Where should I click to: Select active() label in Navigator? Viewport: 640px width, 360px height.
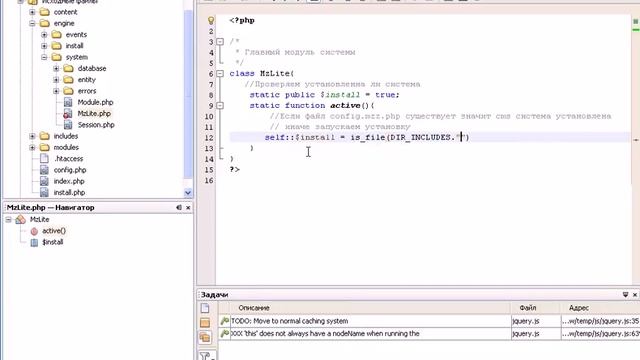[54, 231]
